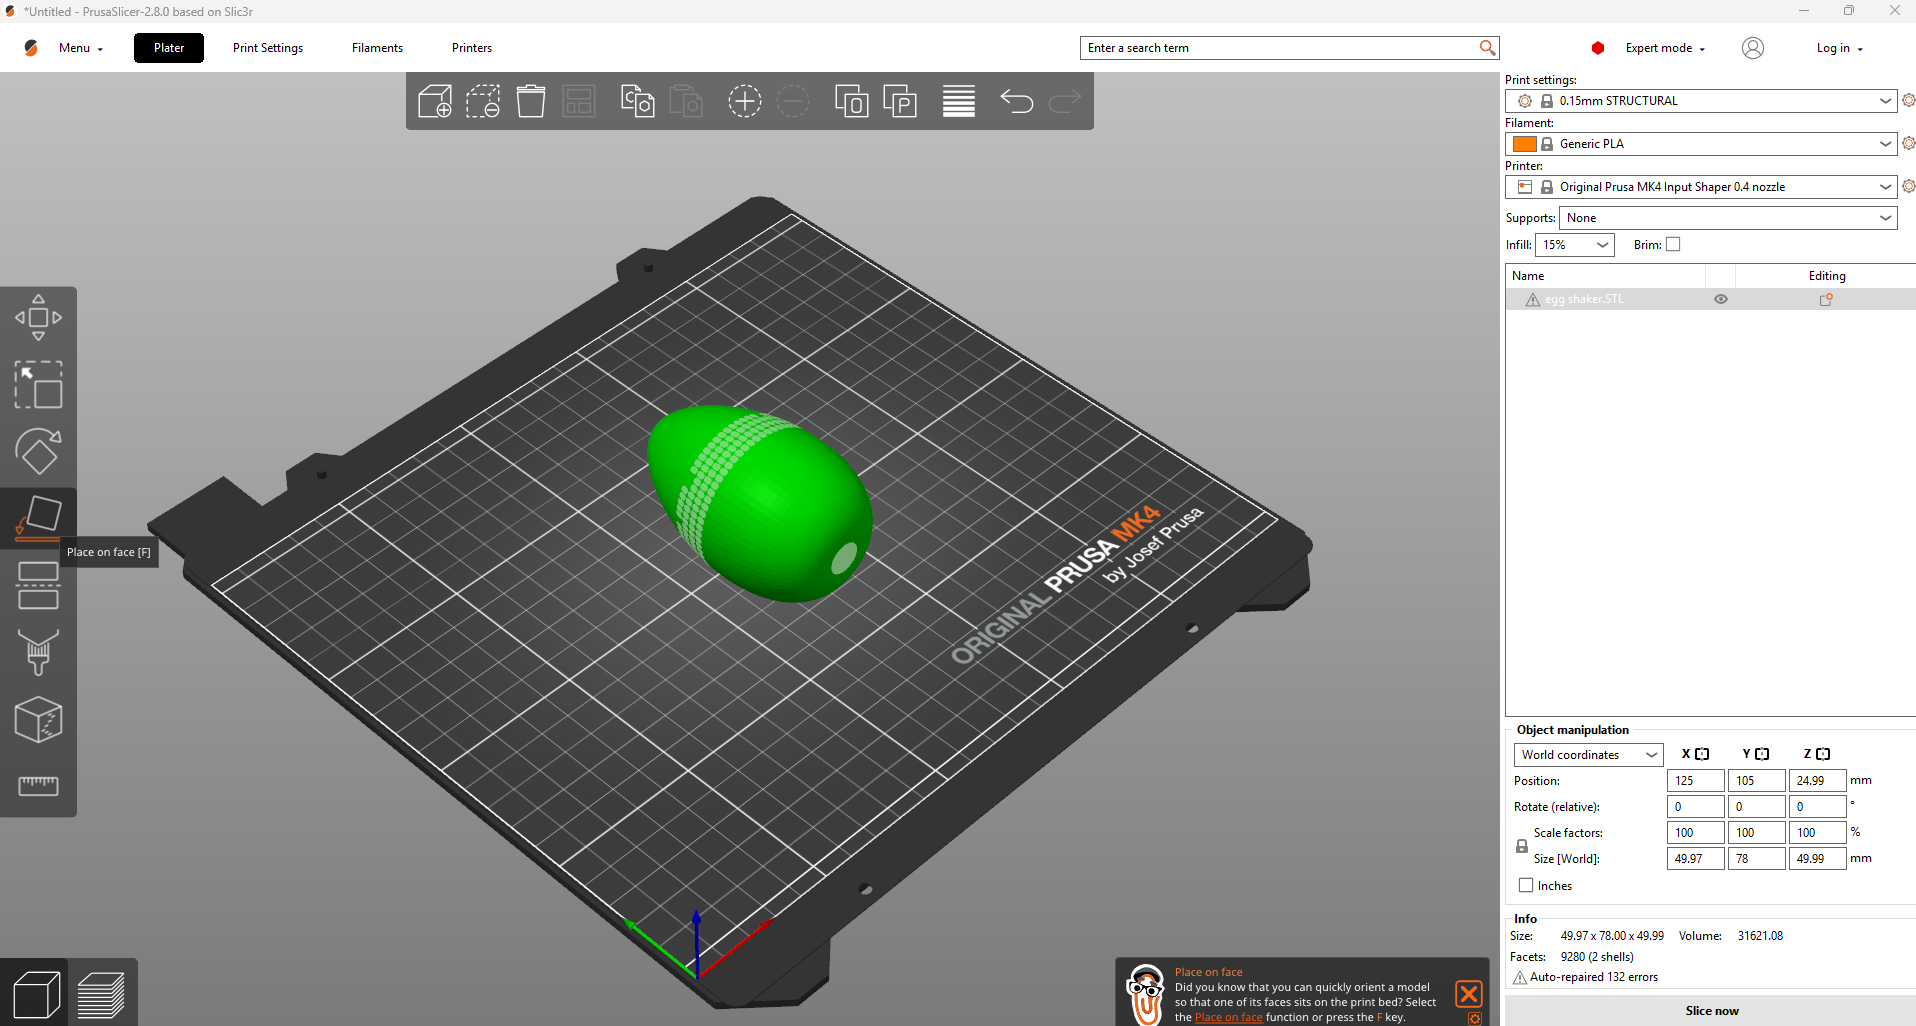Click the Undo arrow icon
This screenshot has height=1026, width=1916.
[x=1016, y=101]
